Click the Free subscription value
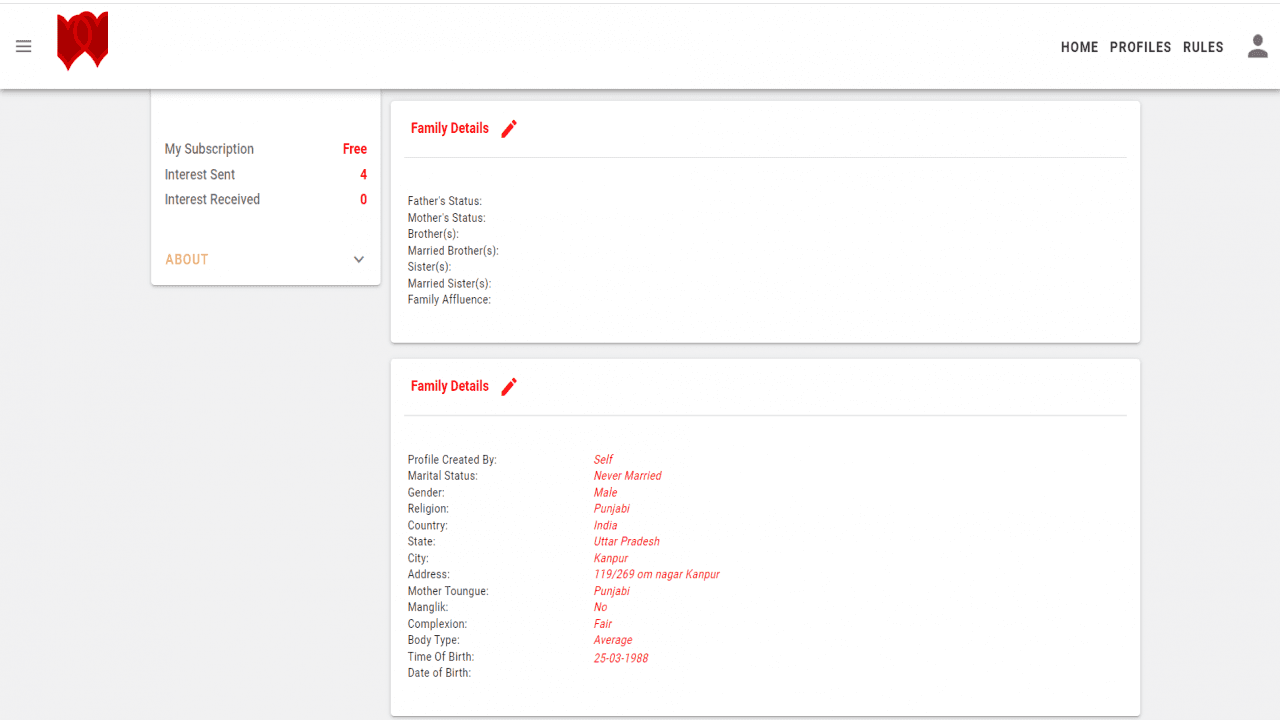Screen dimensions: 1280x720 355,149
